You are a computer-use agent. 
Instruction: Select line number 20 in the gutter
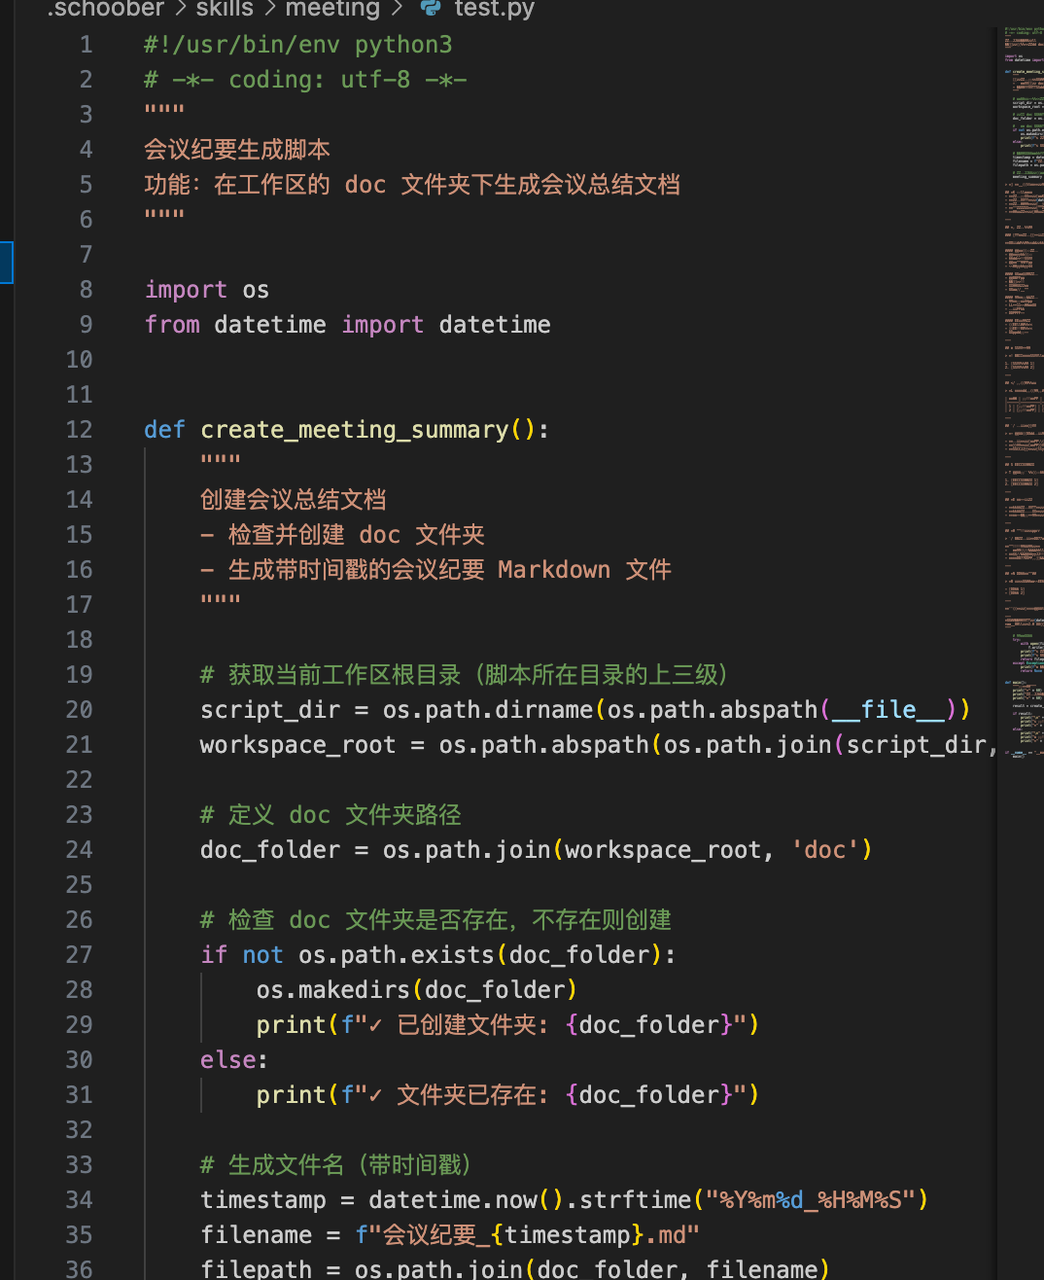pyautogui.click(x=79, y=710)
